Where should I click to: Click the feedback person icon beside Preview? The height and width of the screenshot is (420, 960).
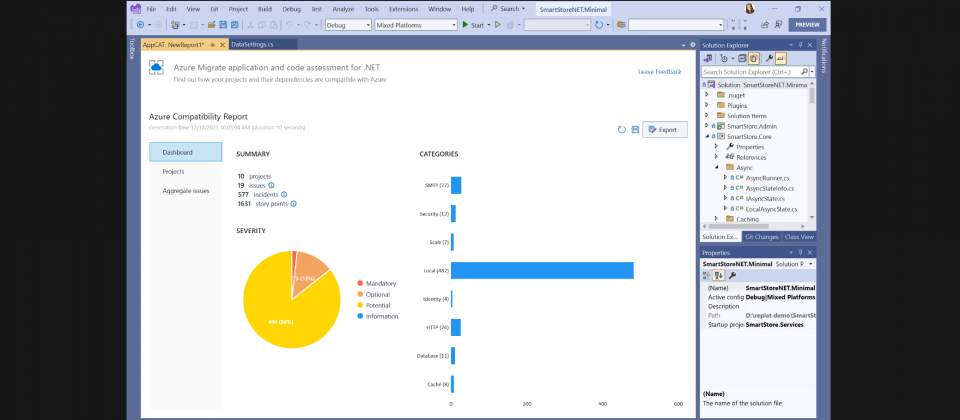pyautogui.click(x=778, y=25)
